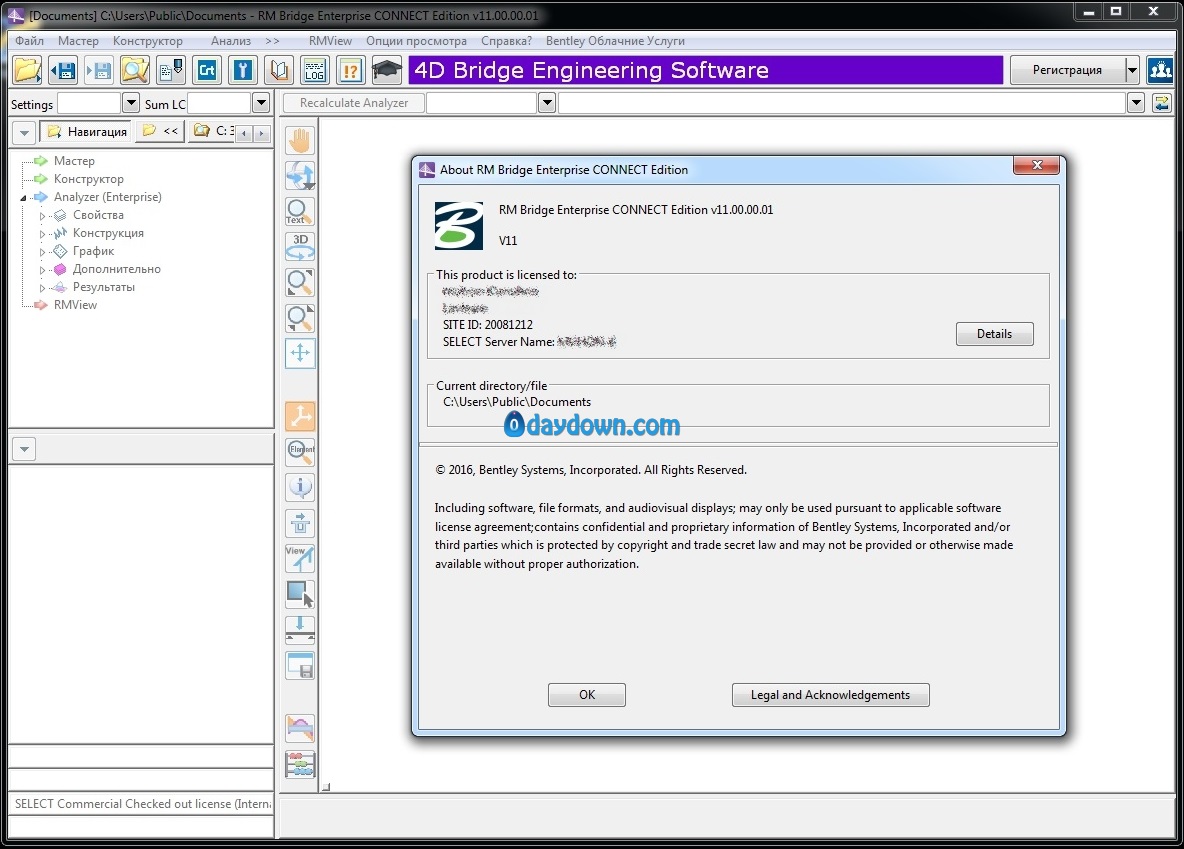The height and width of the screenshot is (849, 1184).
Task: Click the document with pencil toolbar icon
Action: pos(171,70)
